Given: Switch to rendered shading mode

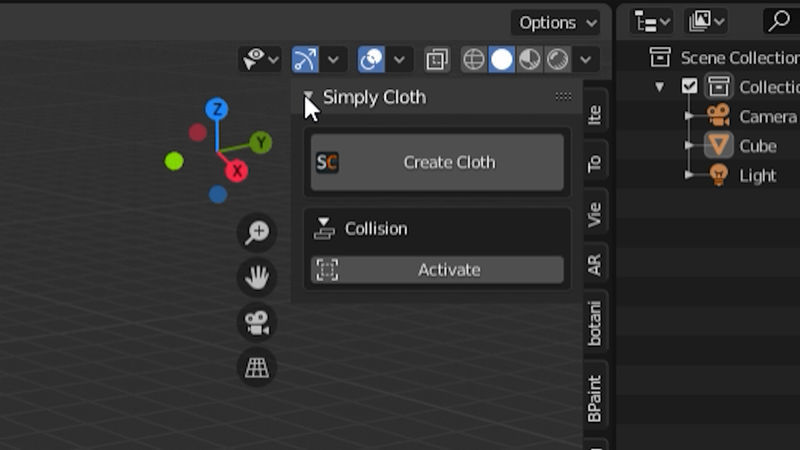Looking at the screenshot, I should 557,60.
